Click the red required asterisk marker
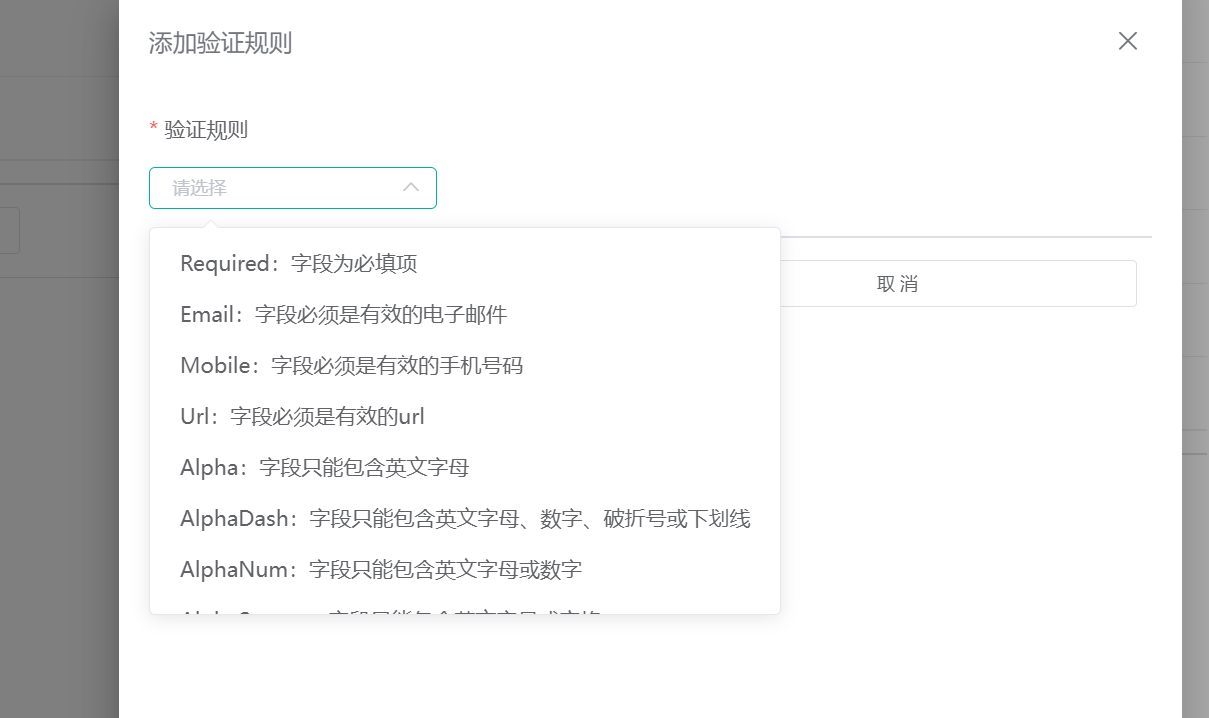The height and width of the screenshot is (718, 1209). point(152,127)
